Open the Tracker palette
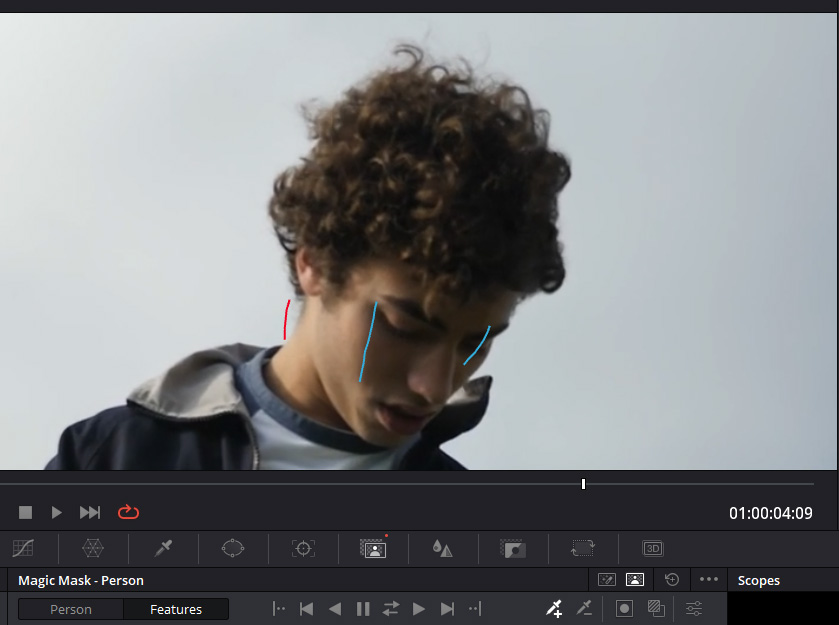 coord(303,548)
